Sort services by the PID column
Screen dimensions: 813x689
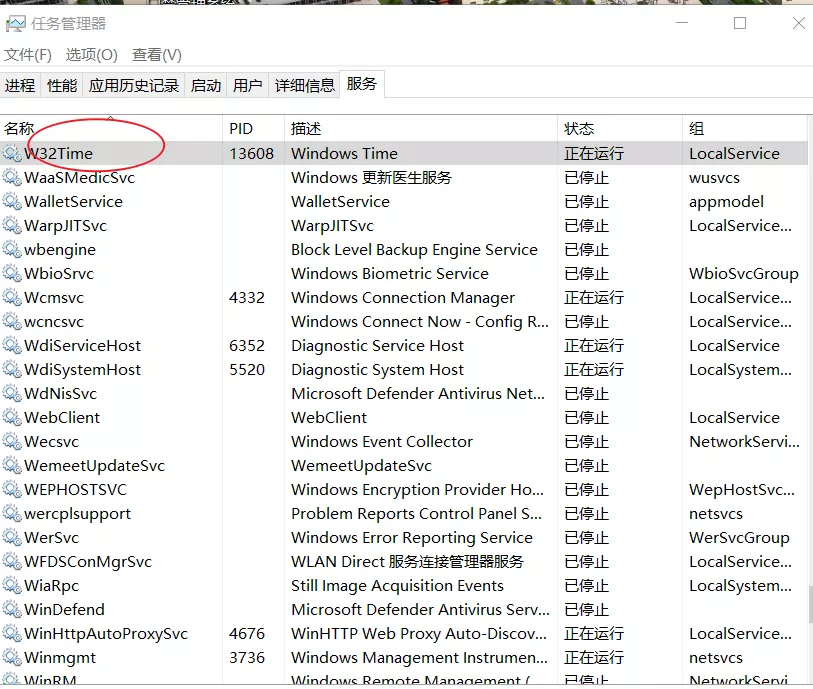[x=240, y=128]
